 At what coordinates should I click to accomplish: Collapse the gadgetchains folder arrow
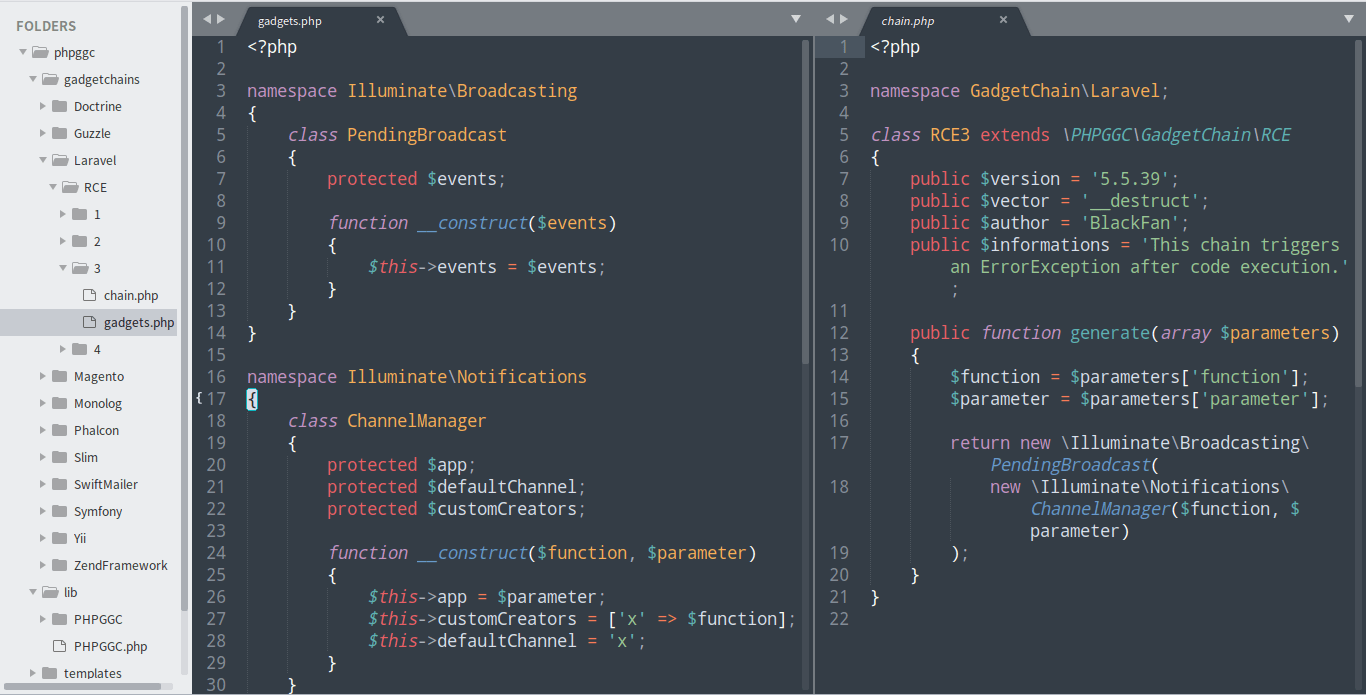pos(33,79)
